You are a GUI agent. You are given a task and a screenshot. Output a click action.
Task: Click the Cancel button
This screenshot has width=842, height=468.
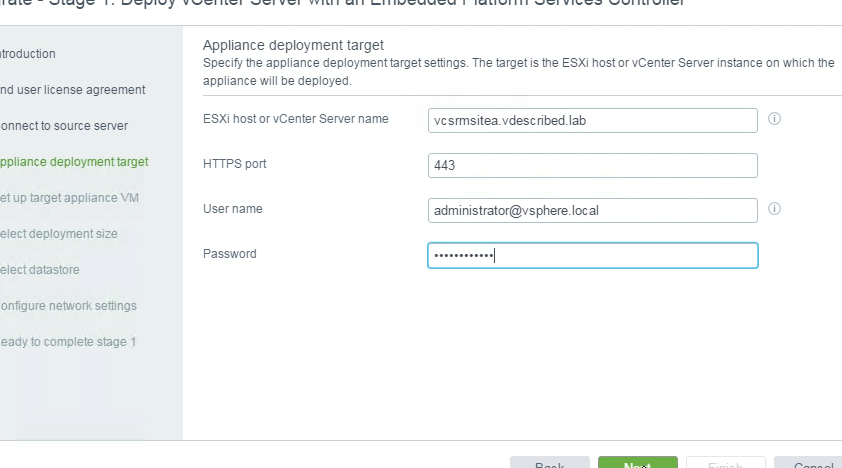(x=808, y=462)
